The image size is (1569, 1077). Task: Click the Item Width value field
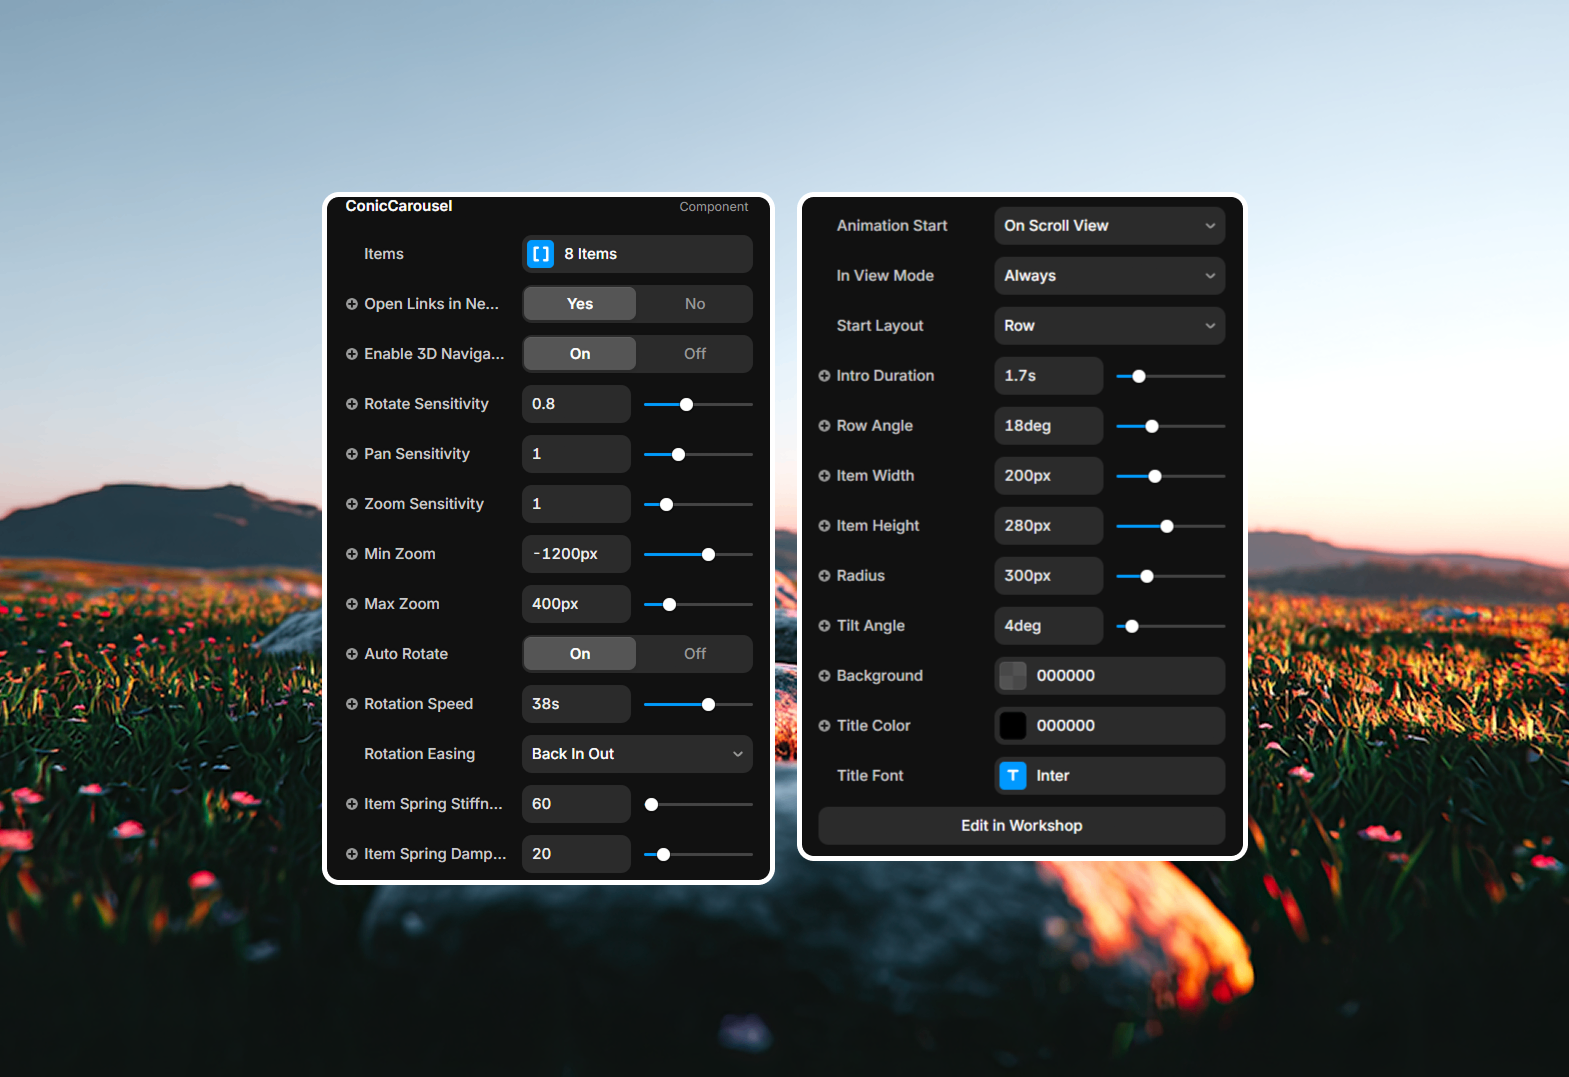click(1048, 476)
